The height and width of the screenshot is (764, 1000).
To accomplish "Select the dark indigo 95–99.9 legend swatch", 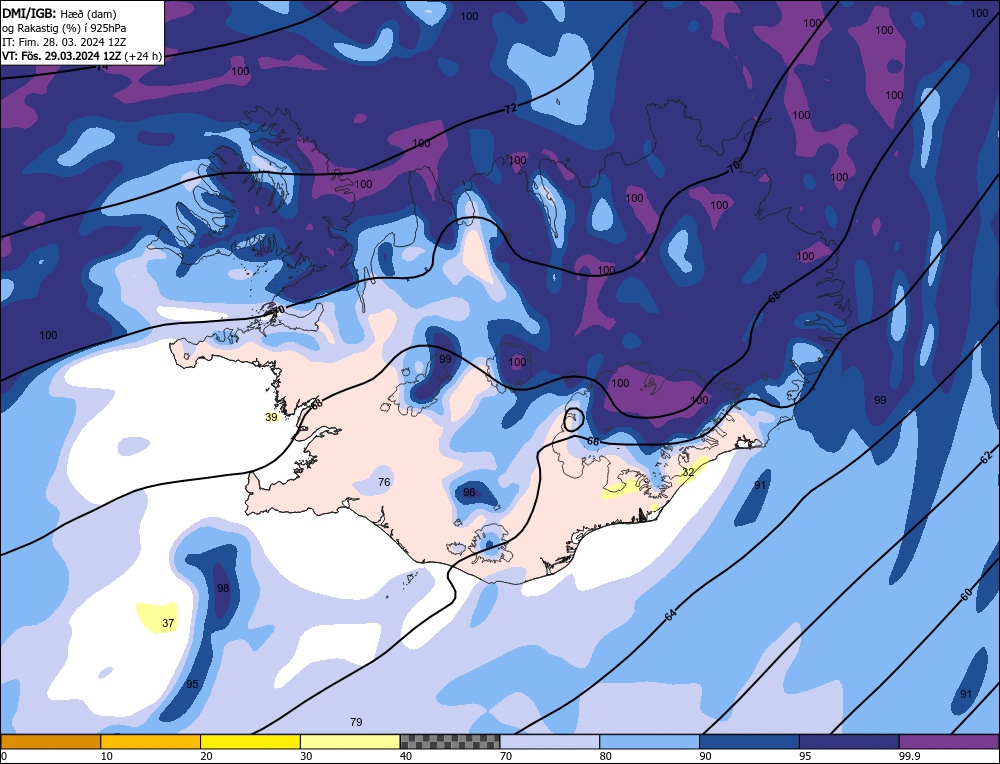I will coord(849,741).
